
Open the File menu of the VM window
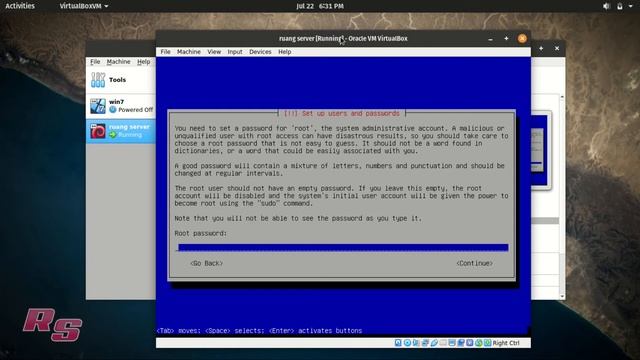coord(165,52)
